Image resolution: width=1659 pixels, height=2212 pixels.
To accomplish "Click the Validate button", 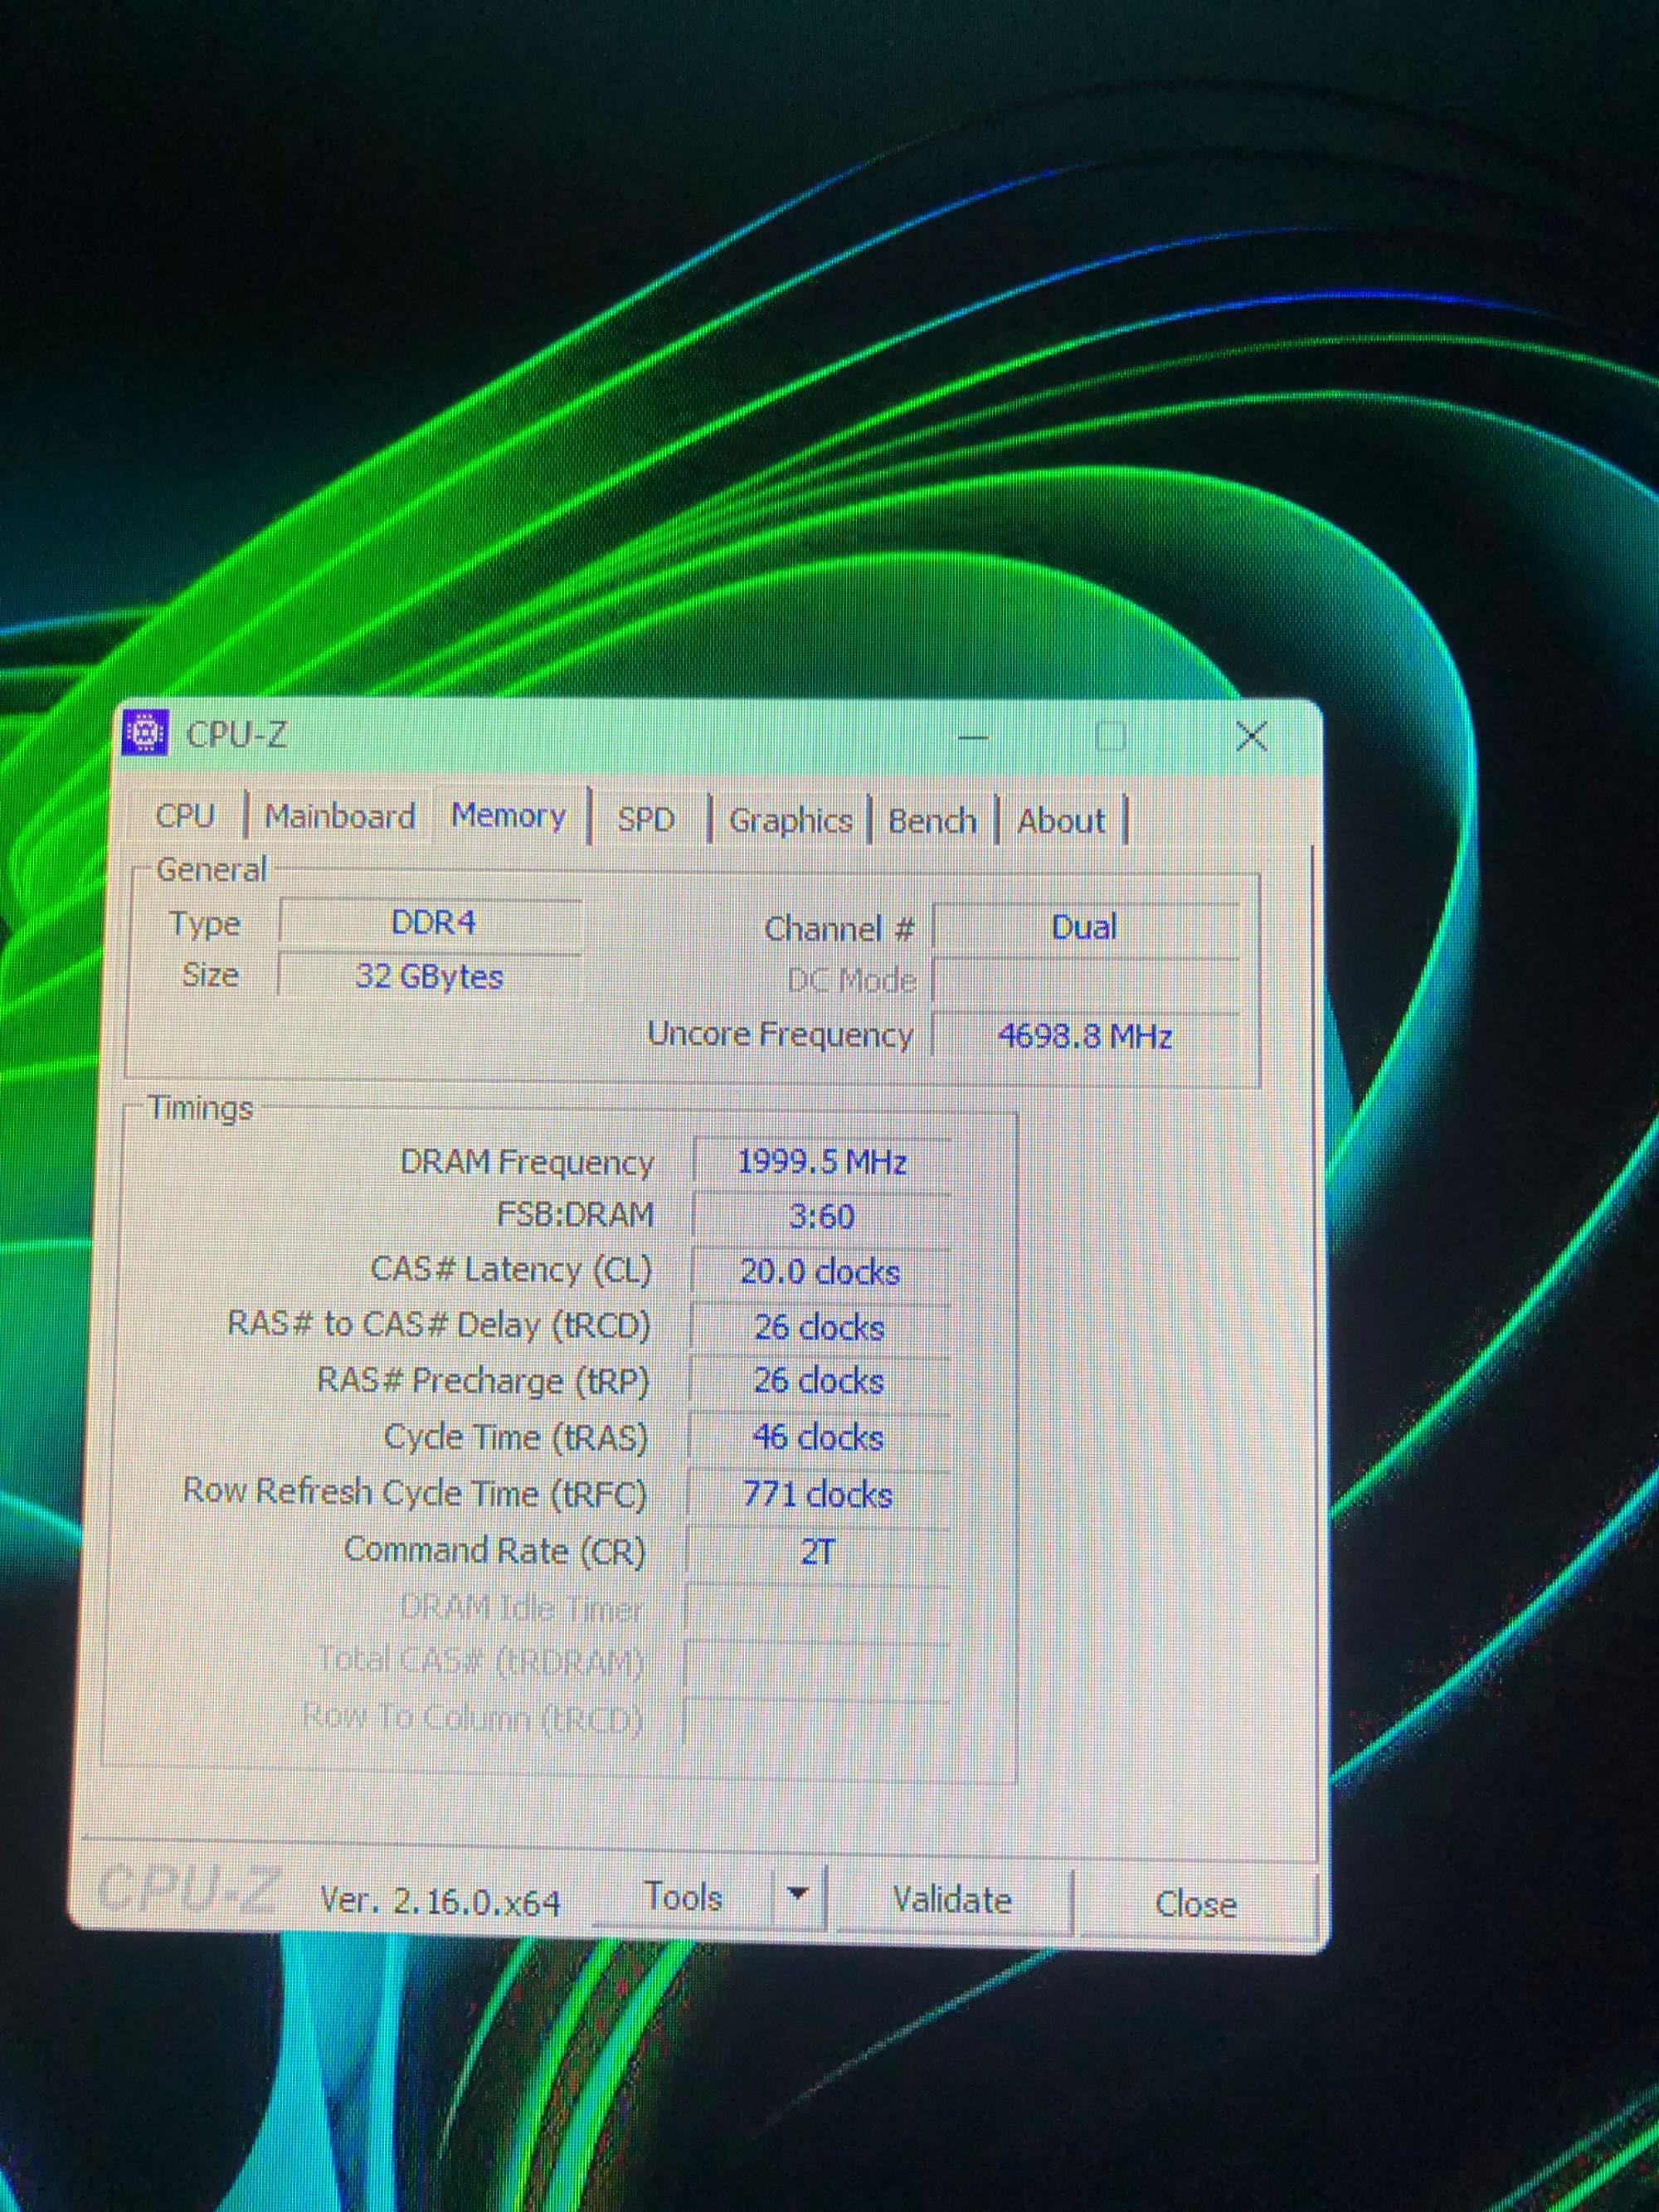I will tap(952, 1900).
